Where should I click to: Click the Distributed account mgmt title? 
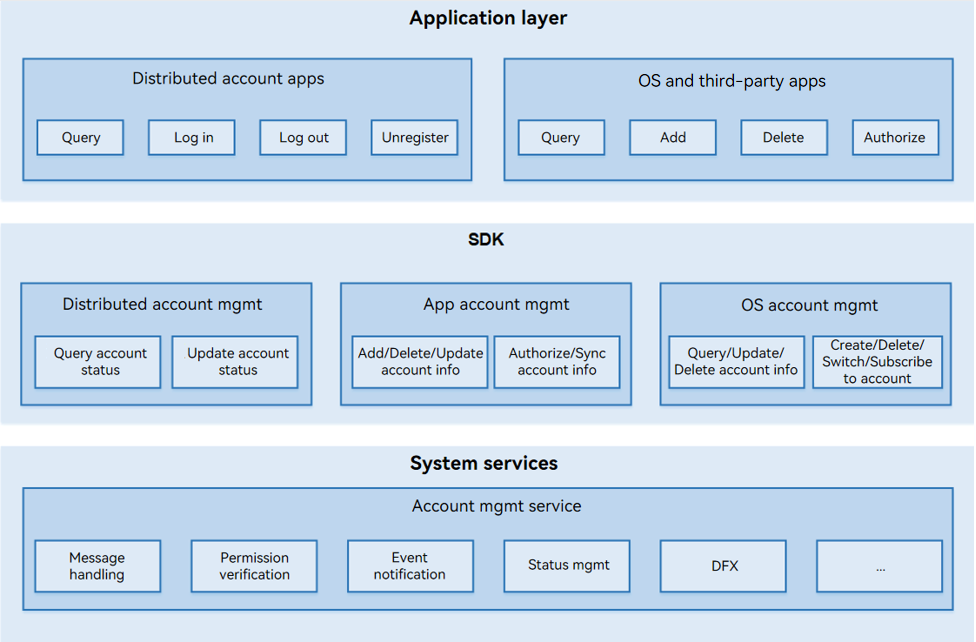[x=162, y=304]
